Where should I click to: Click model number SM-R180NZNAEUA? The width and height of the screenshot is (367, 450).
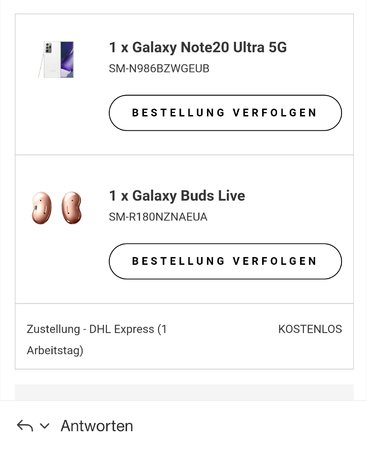click(x=158, y=217)
